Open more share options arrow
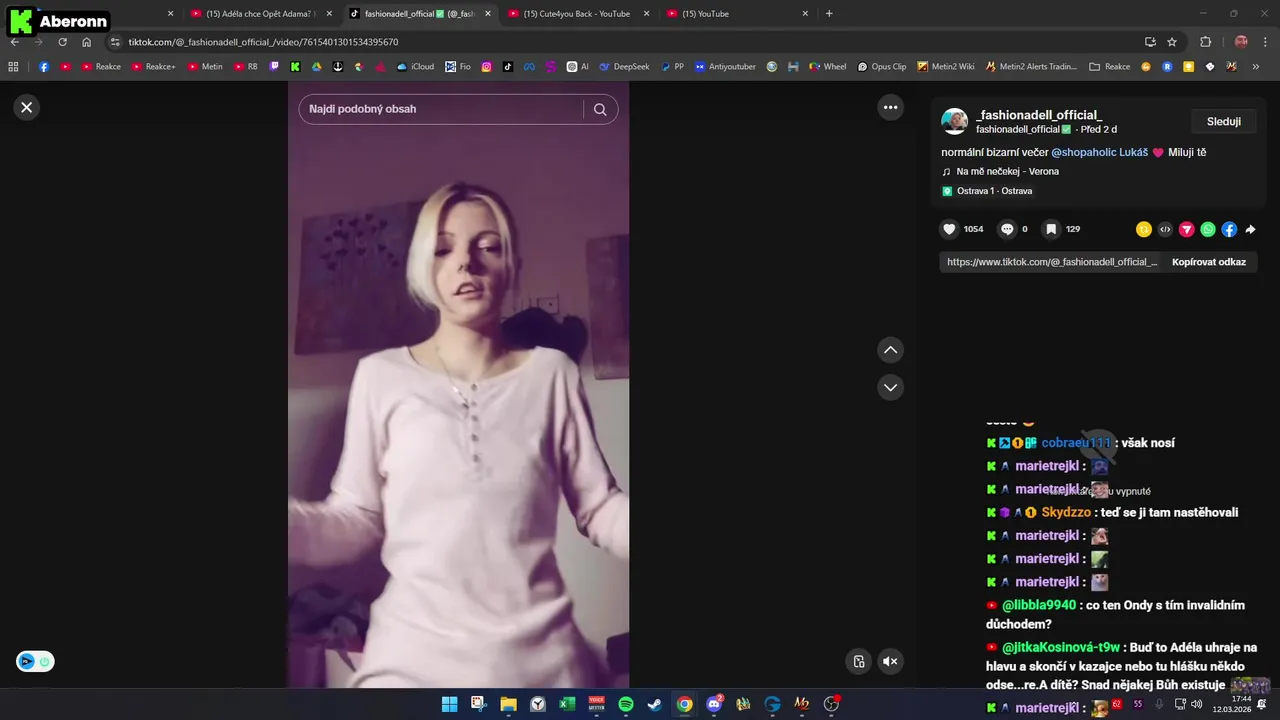Image resolution: width=1280 pixels, height=720 pixels. 1250,229
